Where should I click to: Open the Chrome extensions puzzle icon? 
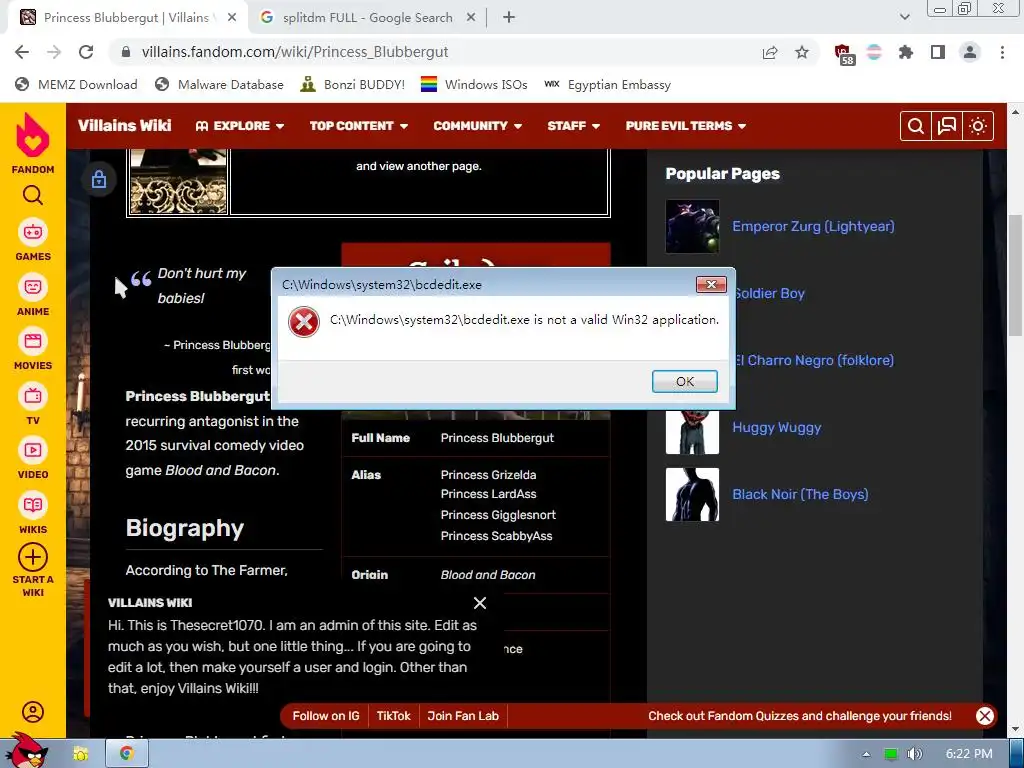[x=906, y=52]
